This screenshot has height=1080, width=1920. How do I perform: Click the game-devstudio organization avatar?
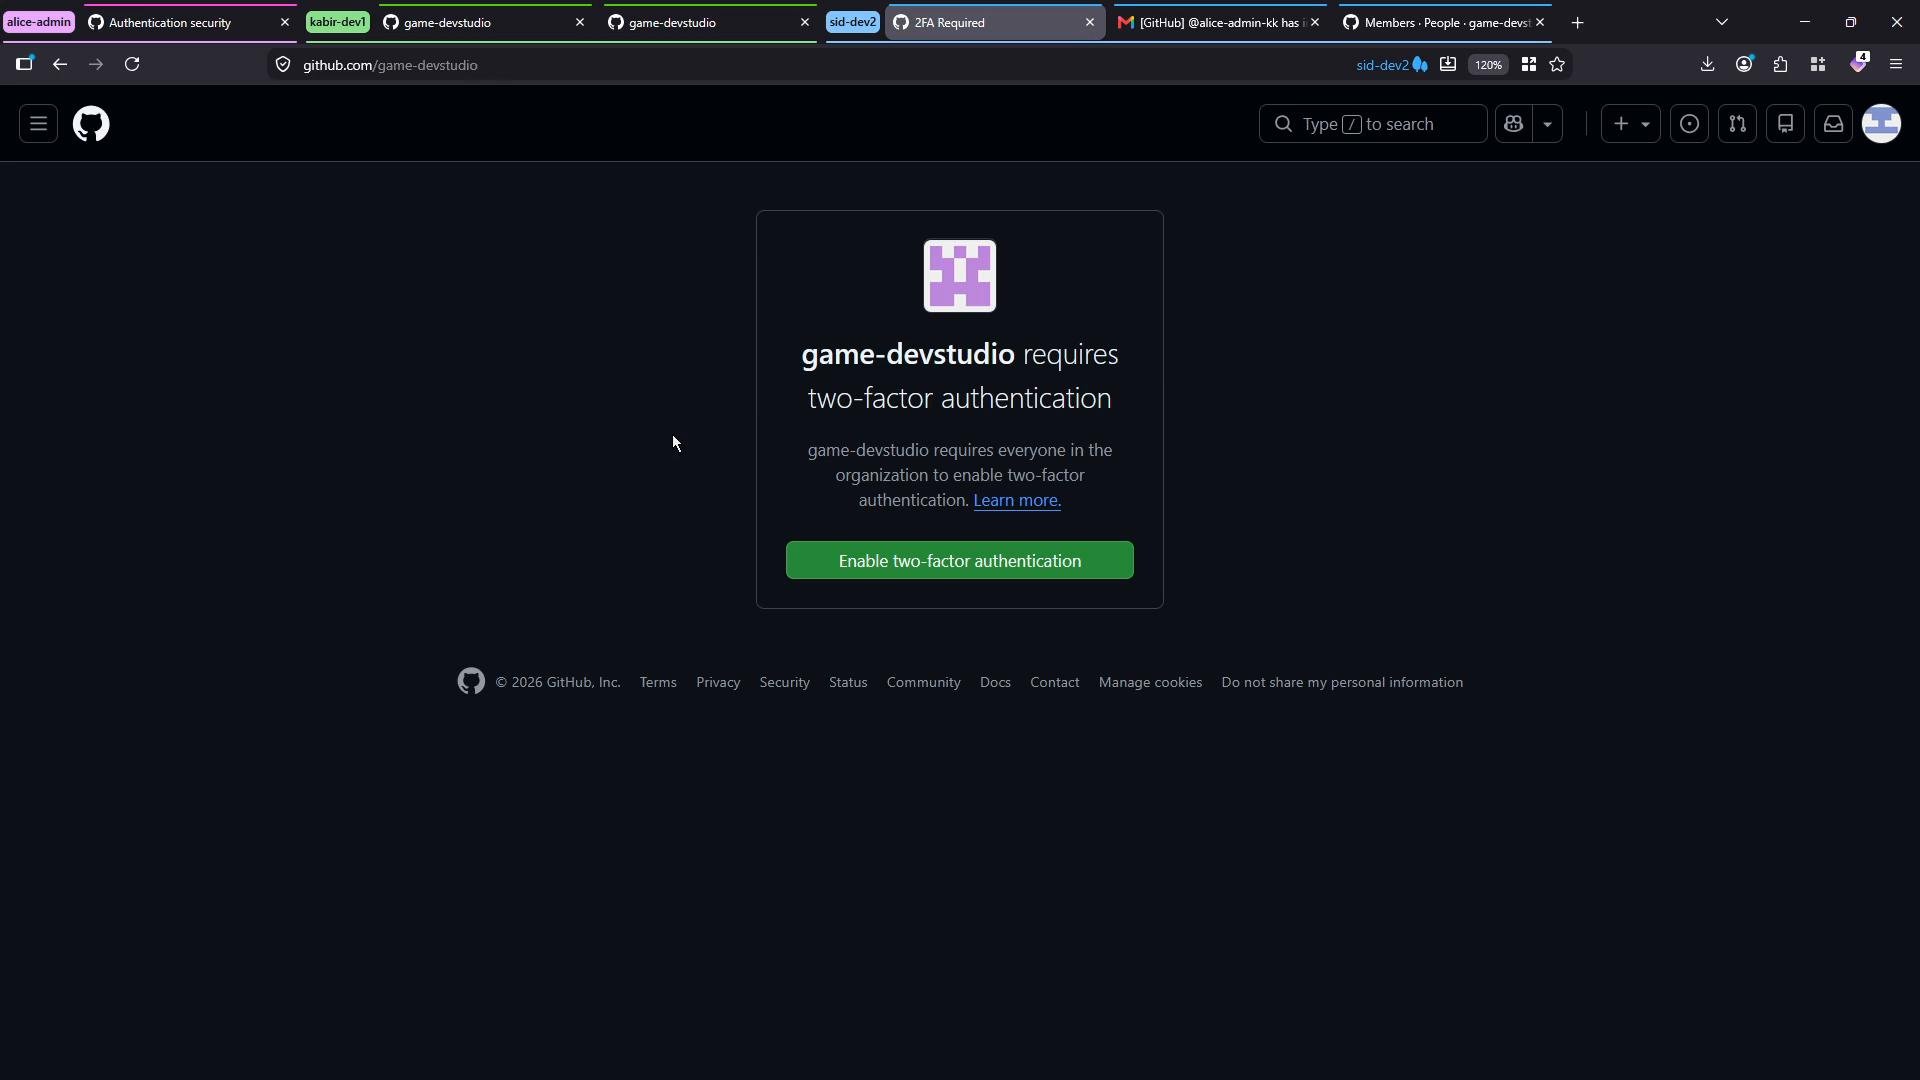(959, 276)
